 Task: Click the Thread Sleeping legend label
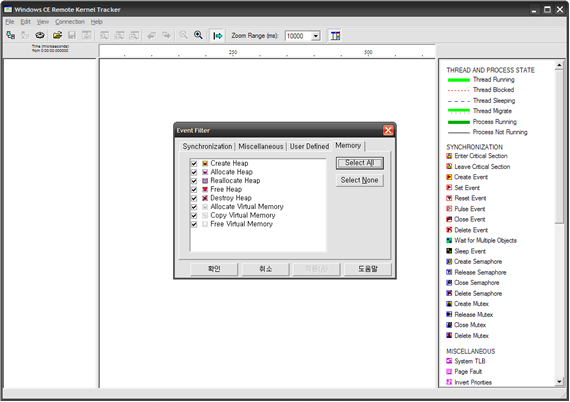pos(494,101)
